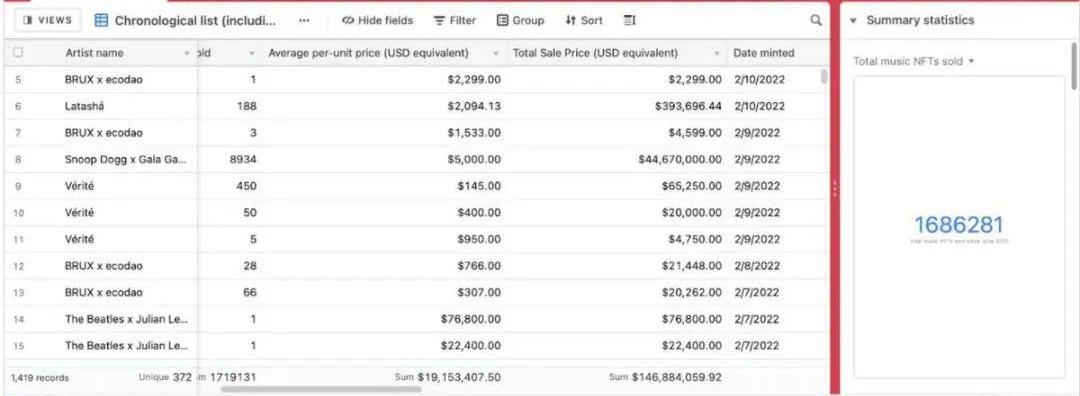Open Total music NFTs sold selector
The height and width of the screenshot is (396, 1080).
click(914, 61)
